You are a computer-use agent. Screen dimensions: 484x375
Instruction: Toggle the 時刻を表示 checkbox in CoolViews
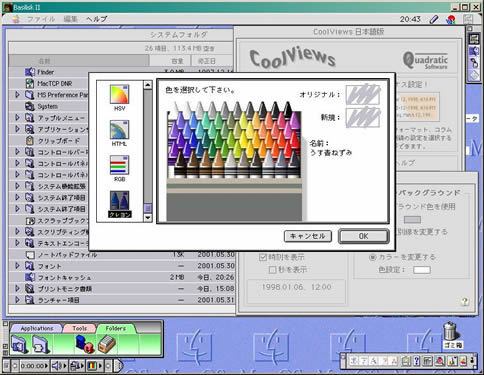[x=263, y=257]
